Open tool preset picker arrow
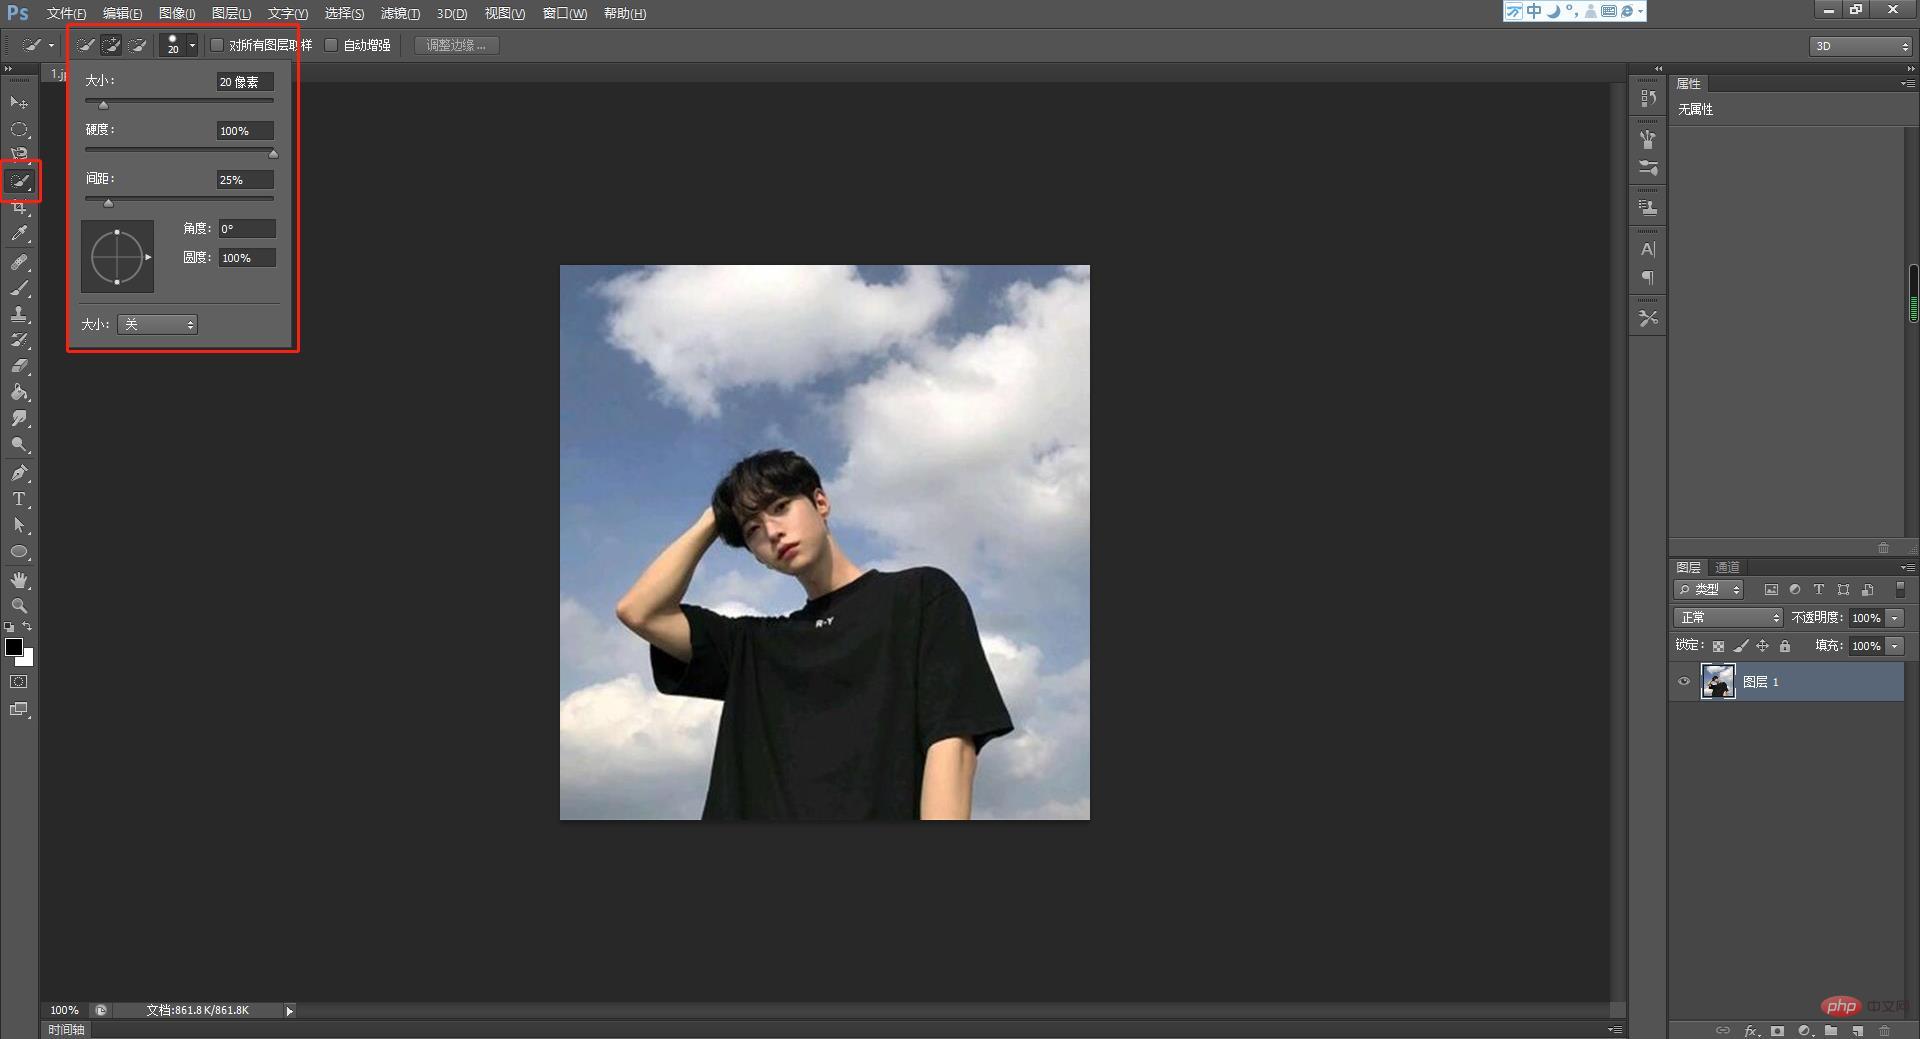The image size is (1920, 1039). [x=51, y=45]
